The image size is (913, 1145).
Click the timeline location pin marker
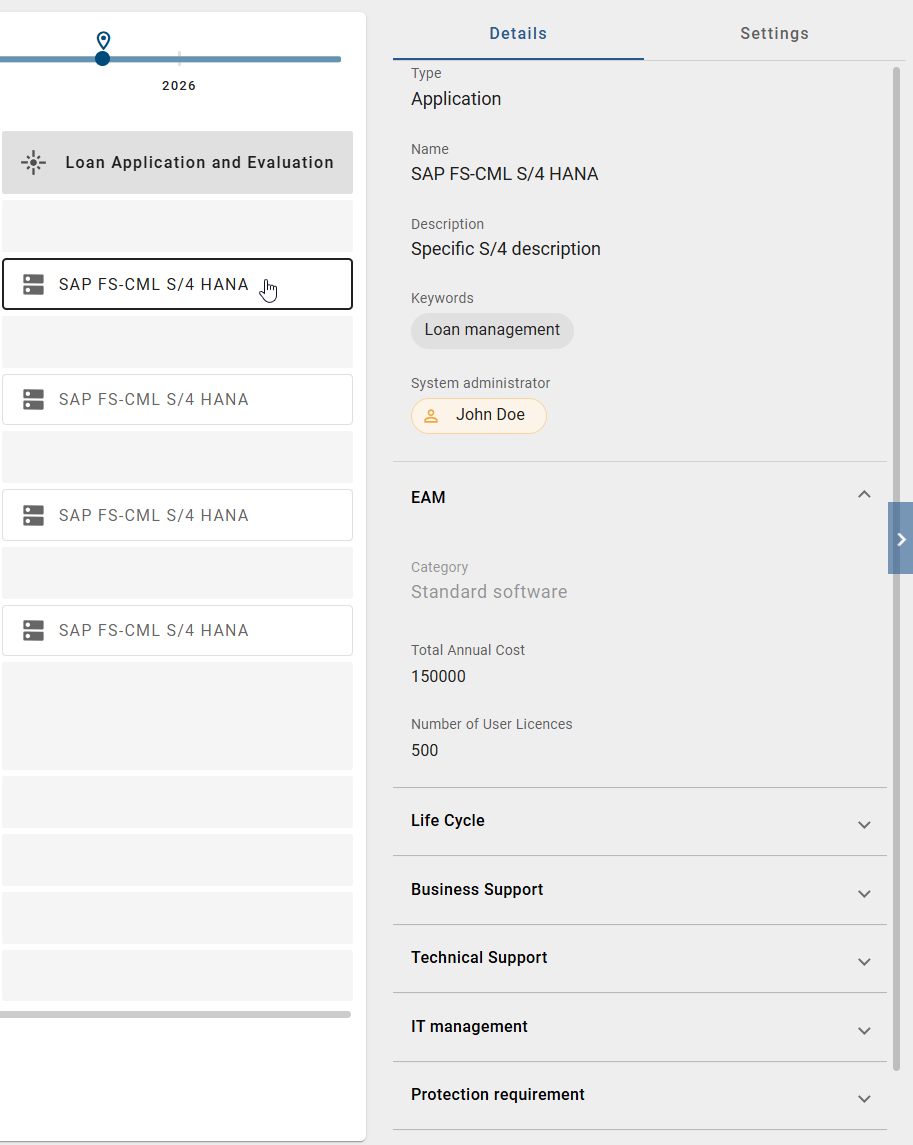coord(104,39)
